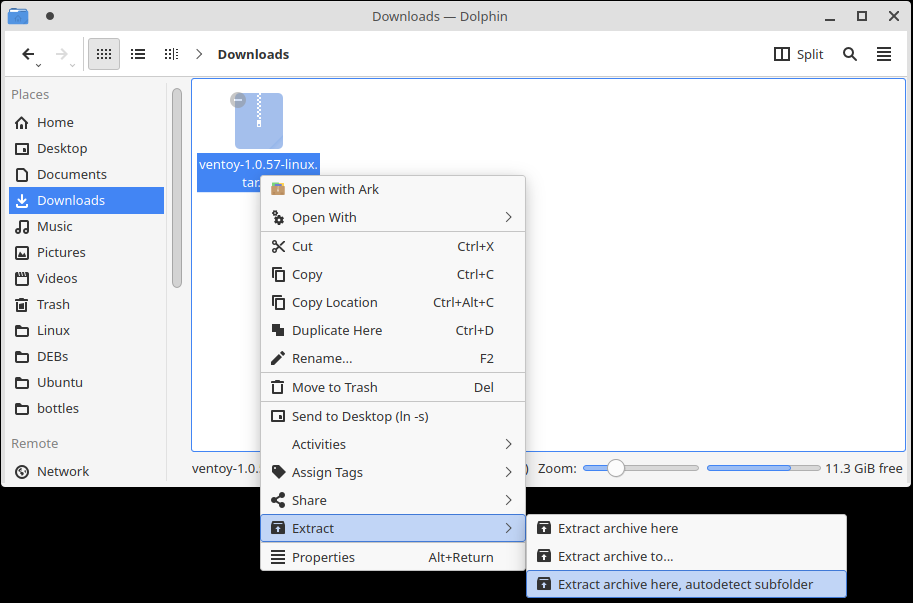Switch to Details tree view mode
913x603 pixels.
coord(171,54)
